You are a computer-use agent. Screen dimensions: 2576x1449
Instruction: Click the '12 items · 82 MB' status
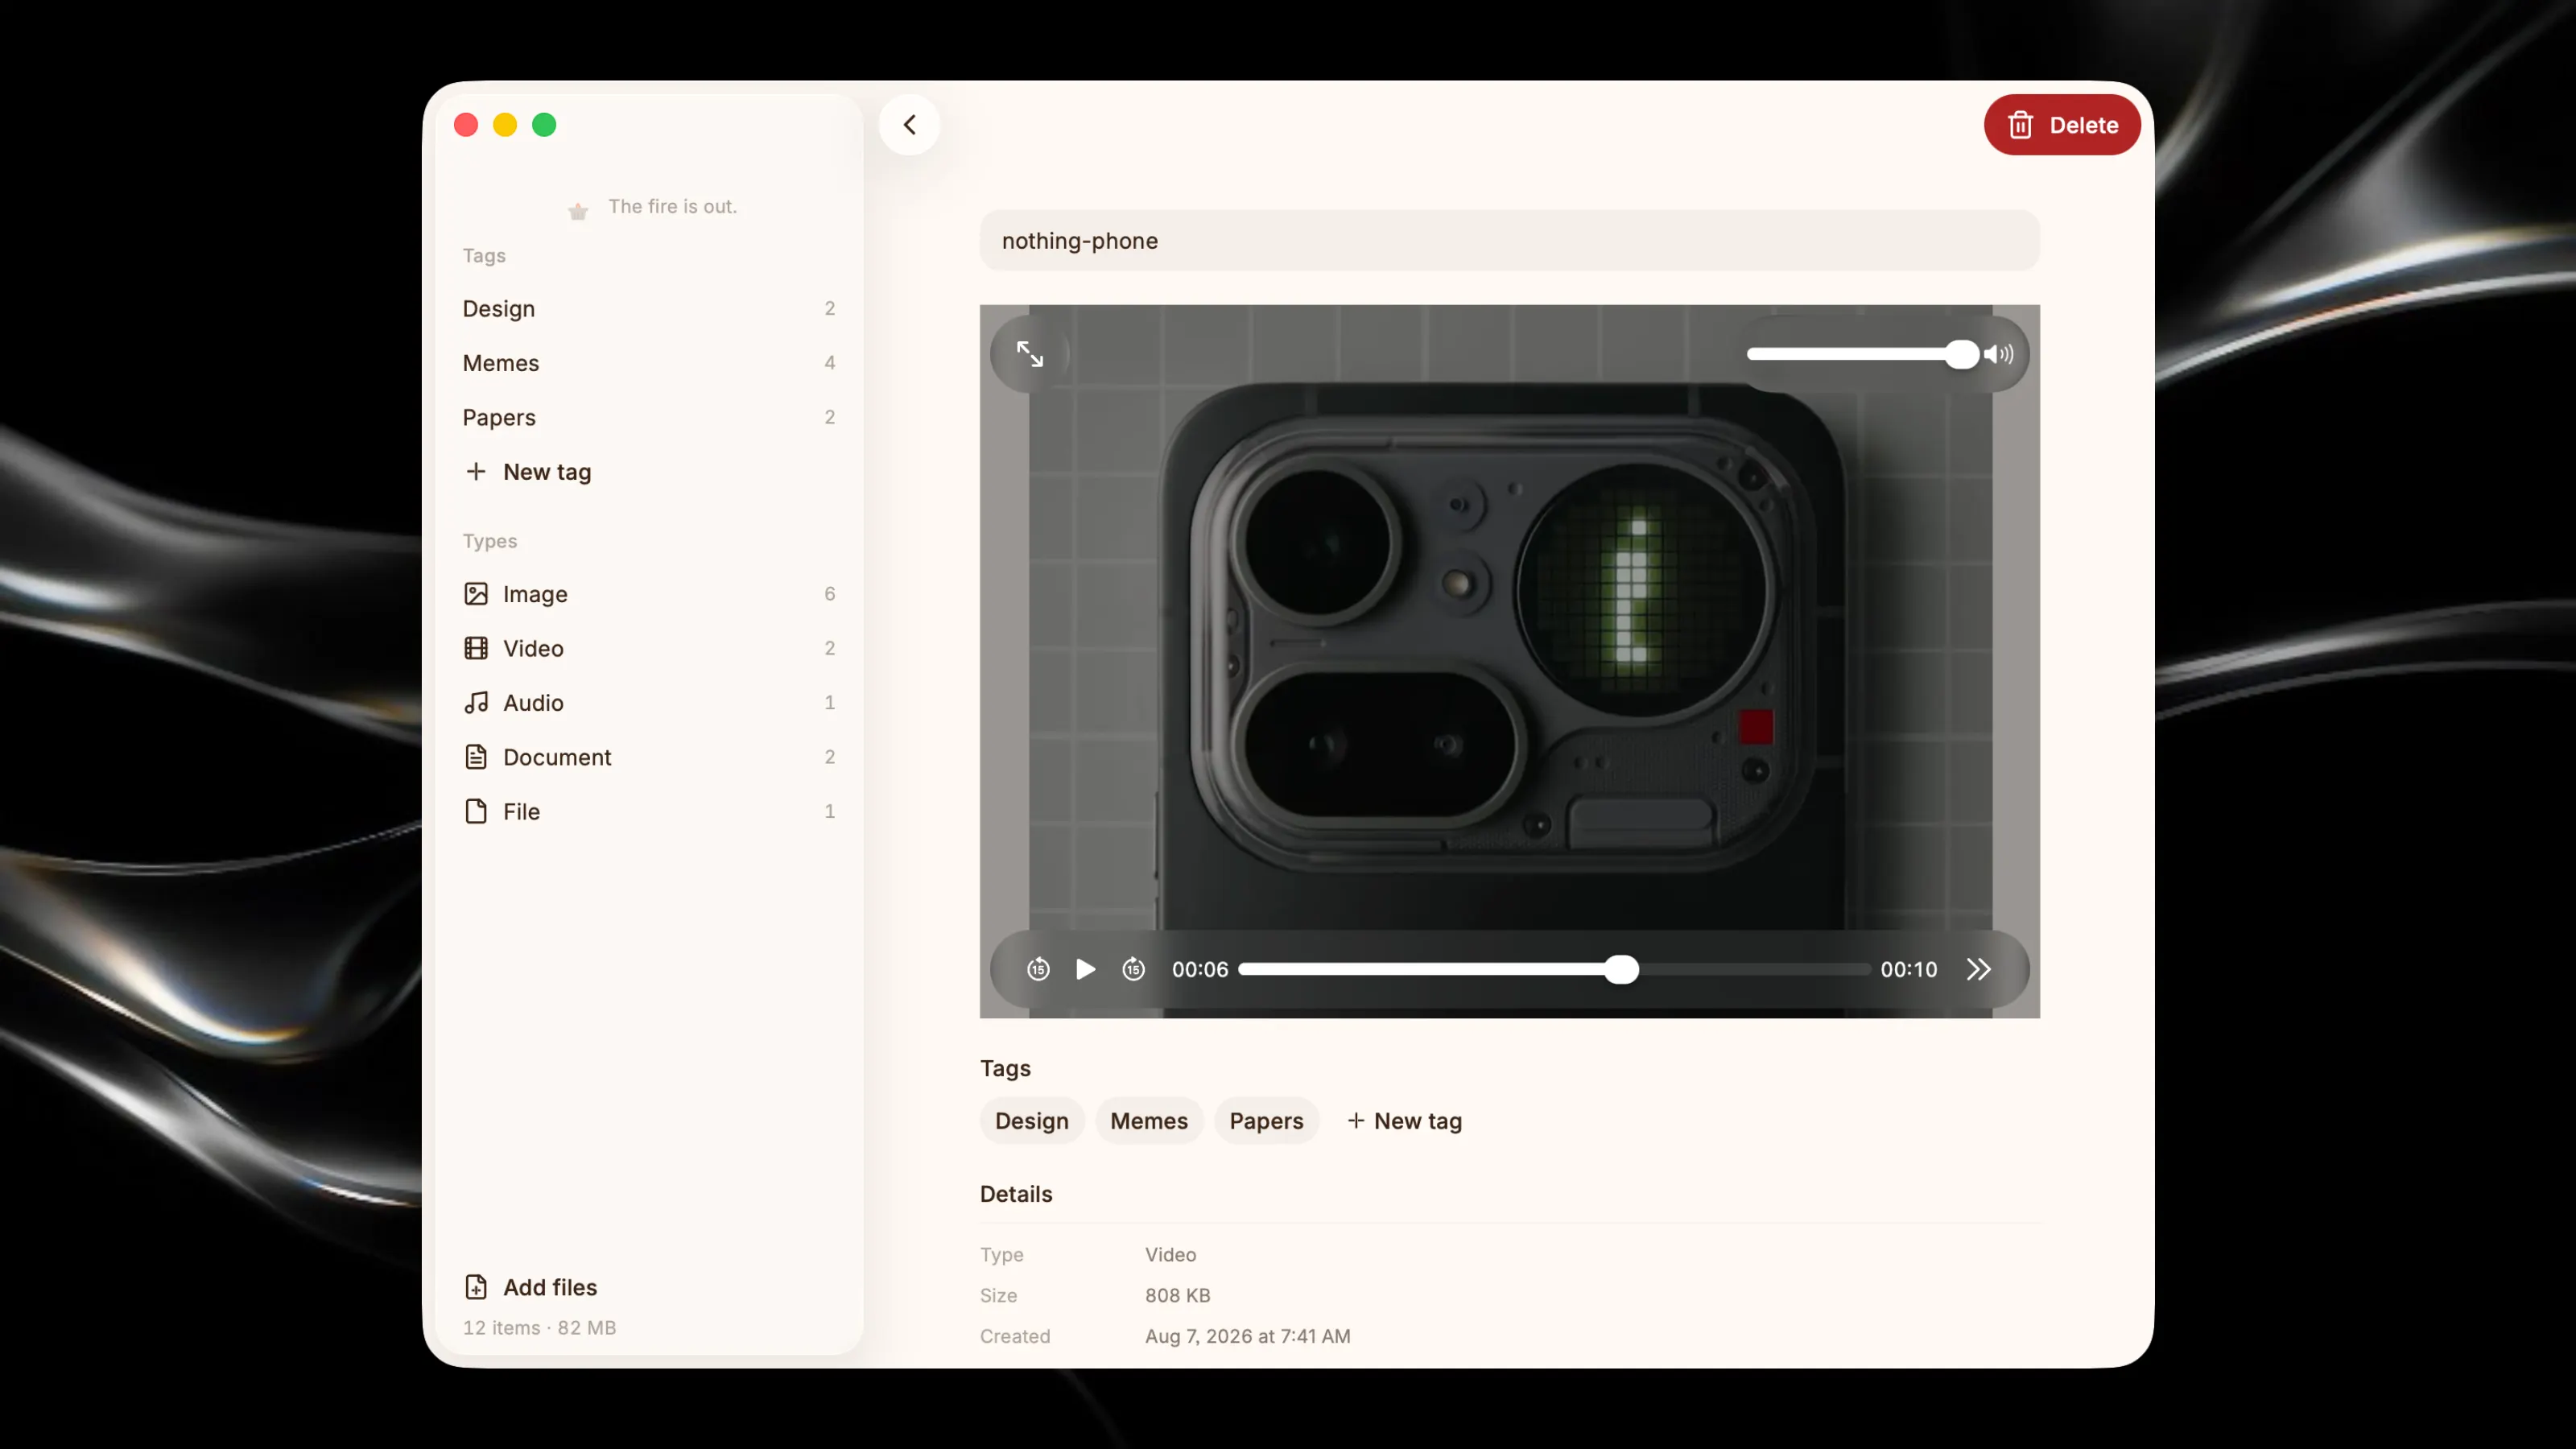539,1328
